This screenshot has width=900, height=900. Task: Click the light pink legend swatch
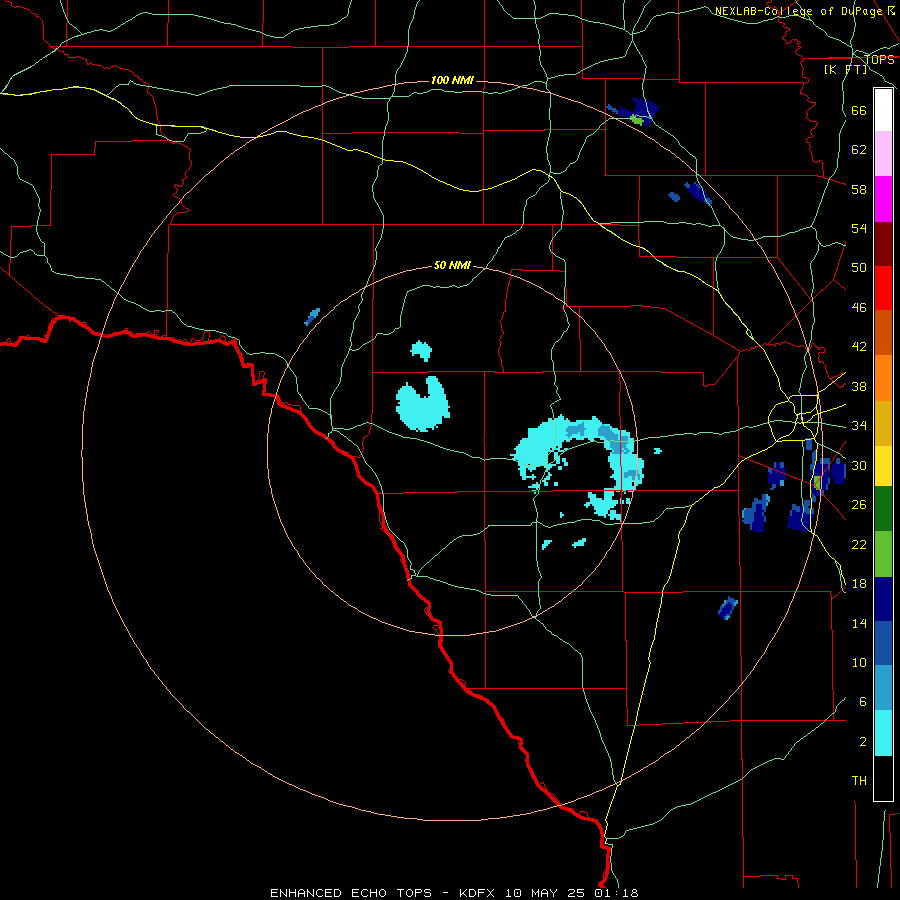pyautogui.click(x=883, y=153)
